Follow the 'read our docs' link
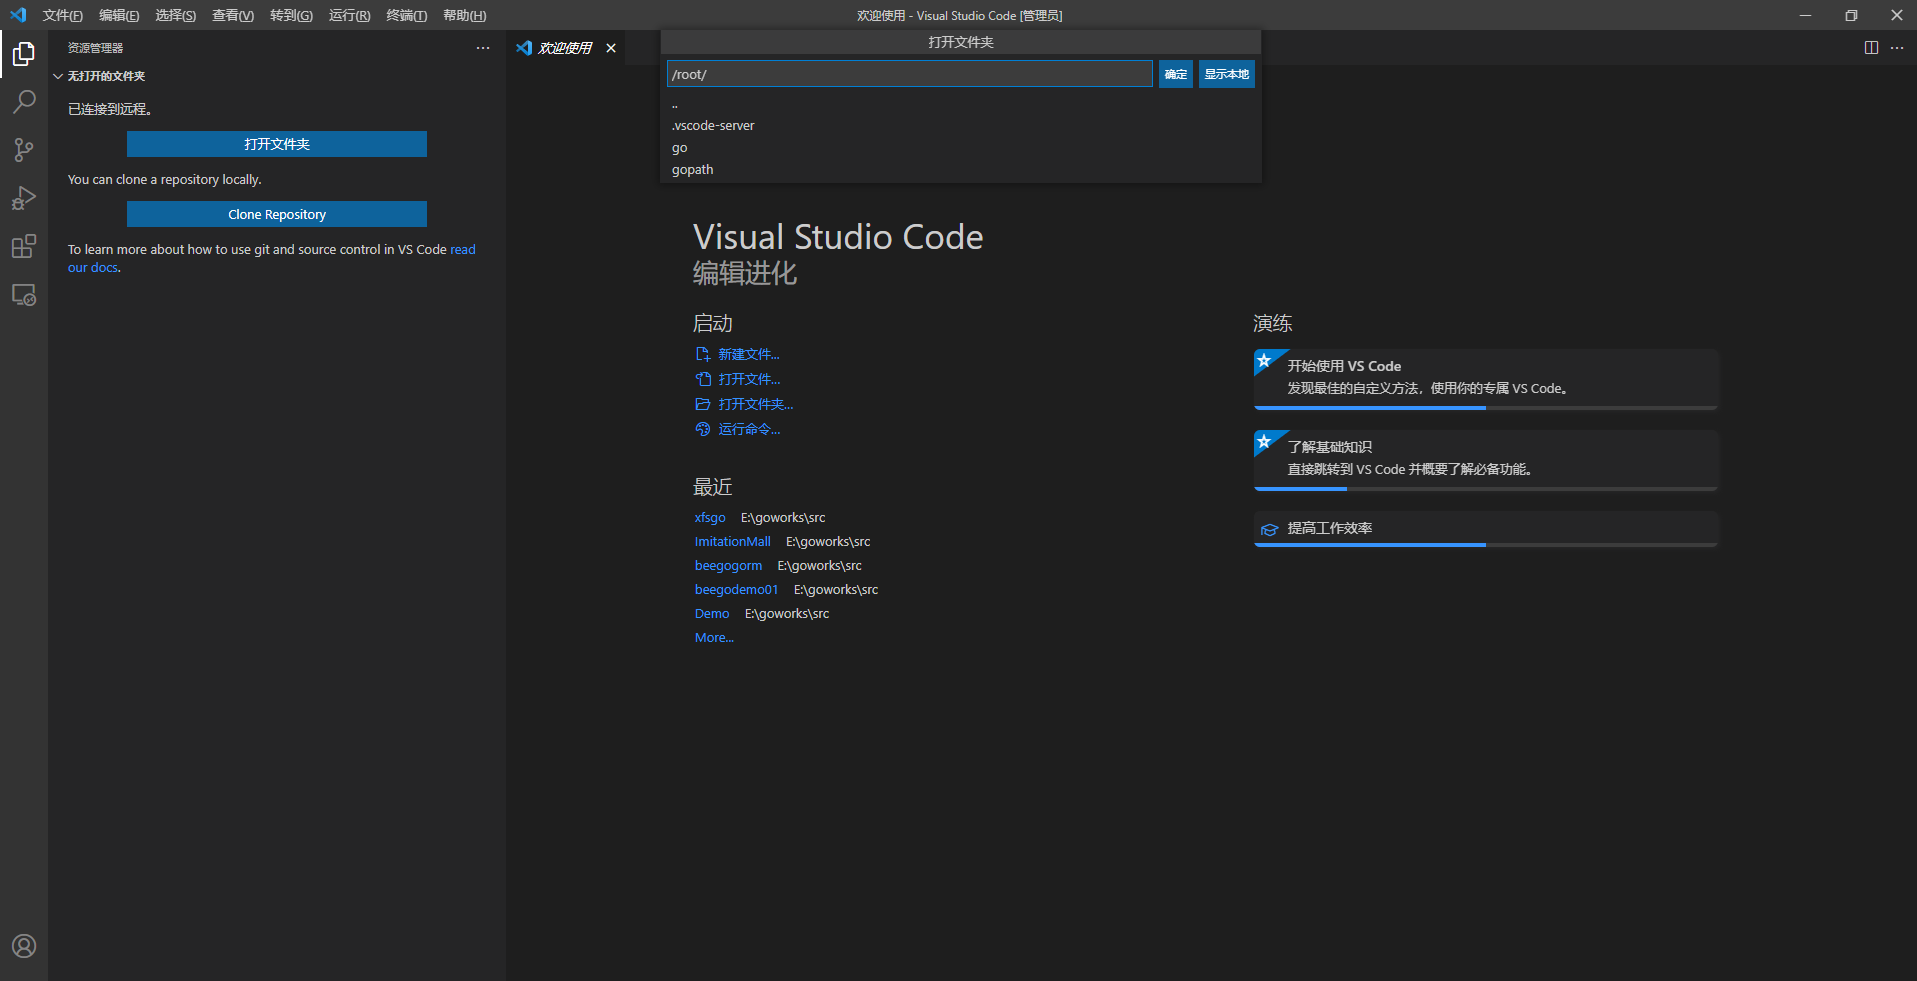The image size is (1917, 981). click(x=462, y=250)
